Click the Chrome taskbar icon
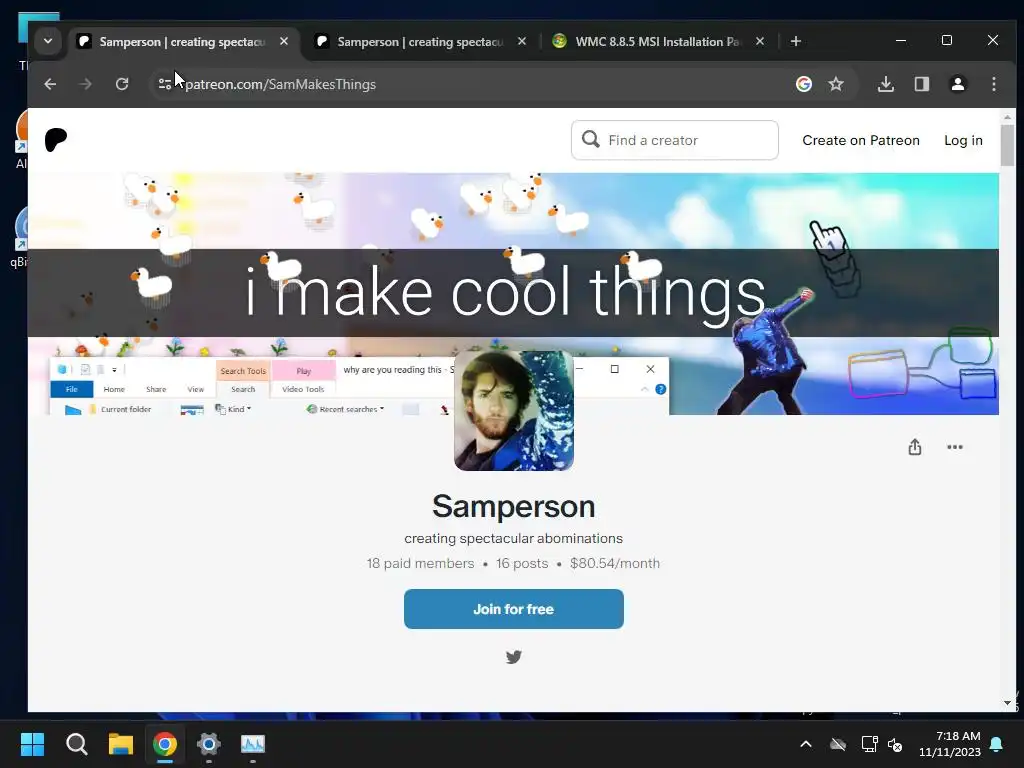This screenshot has width=1024, height=768. (x=165, y=744)
